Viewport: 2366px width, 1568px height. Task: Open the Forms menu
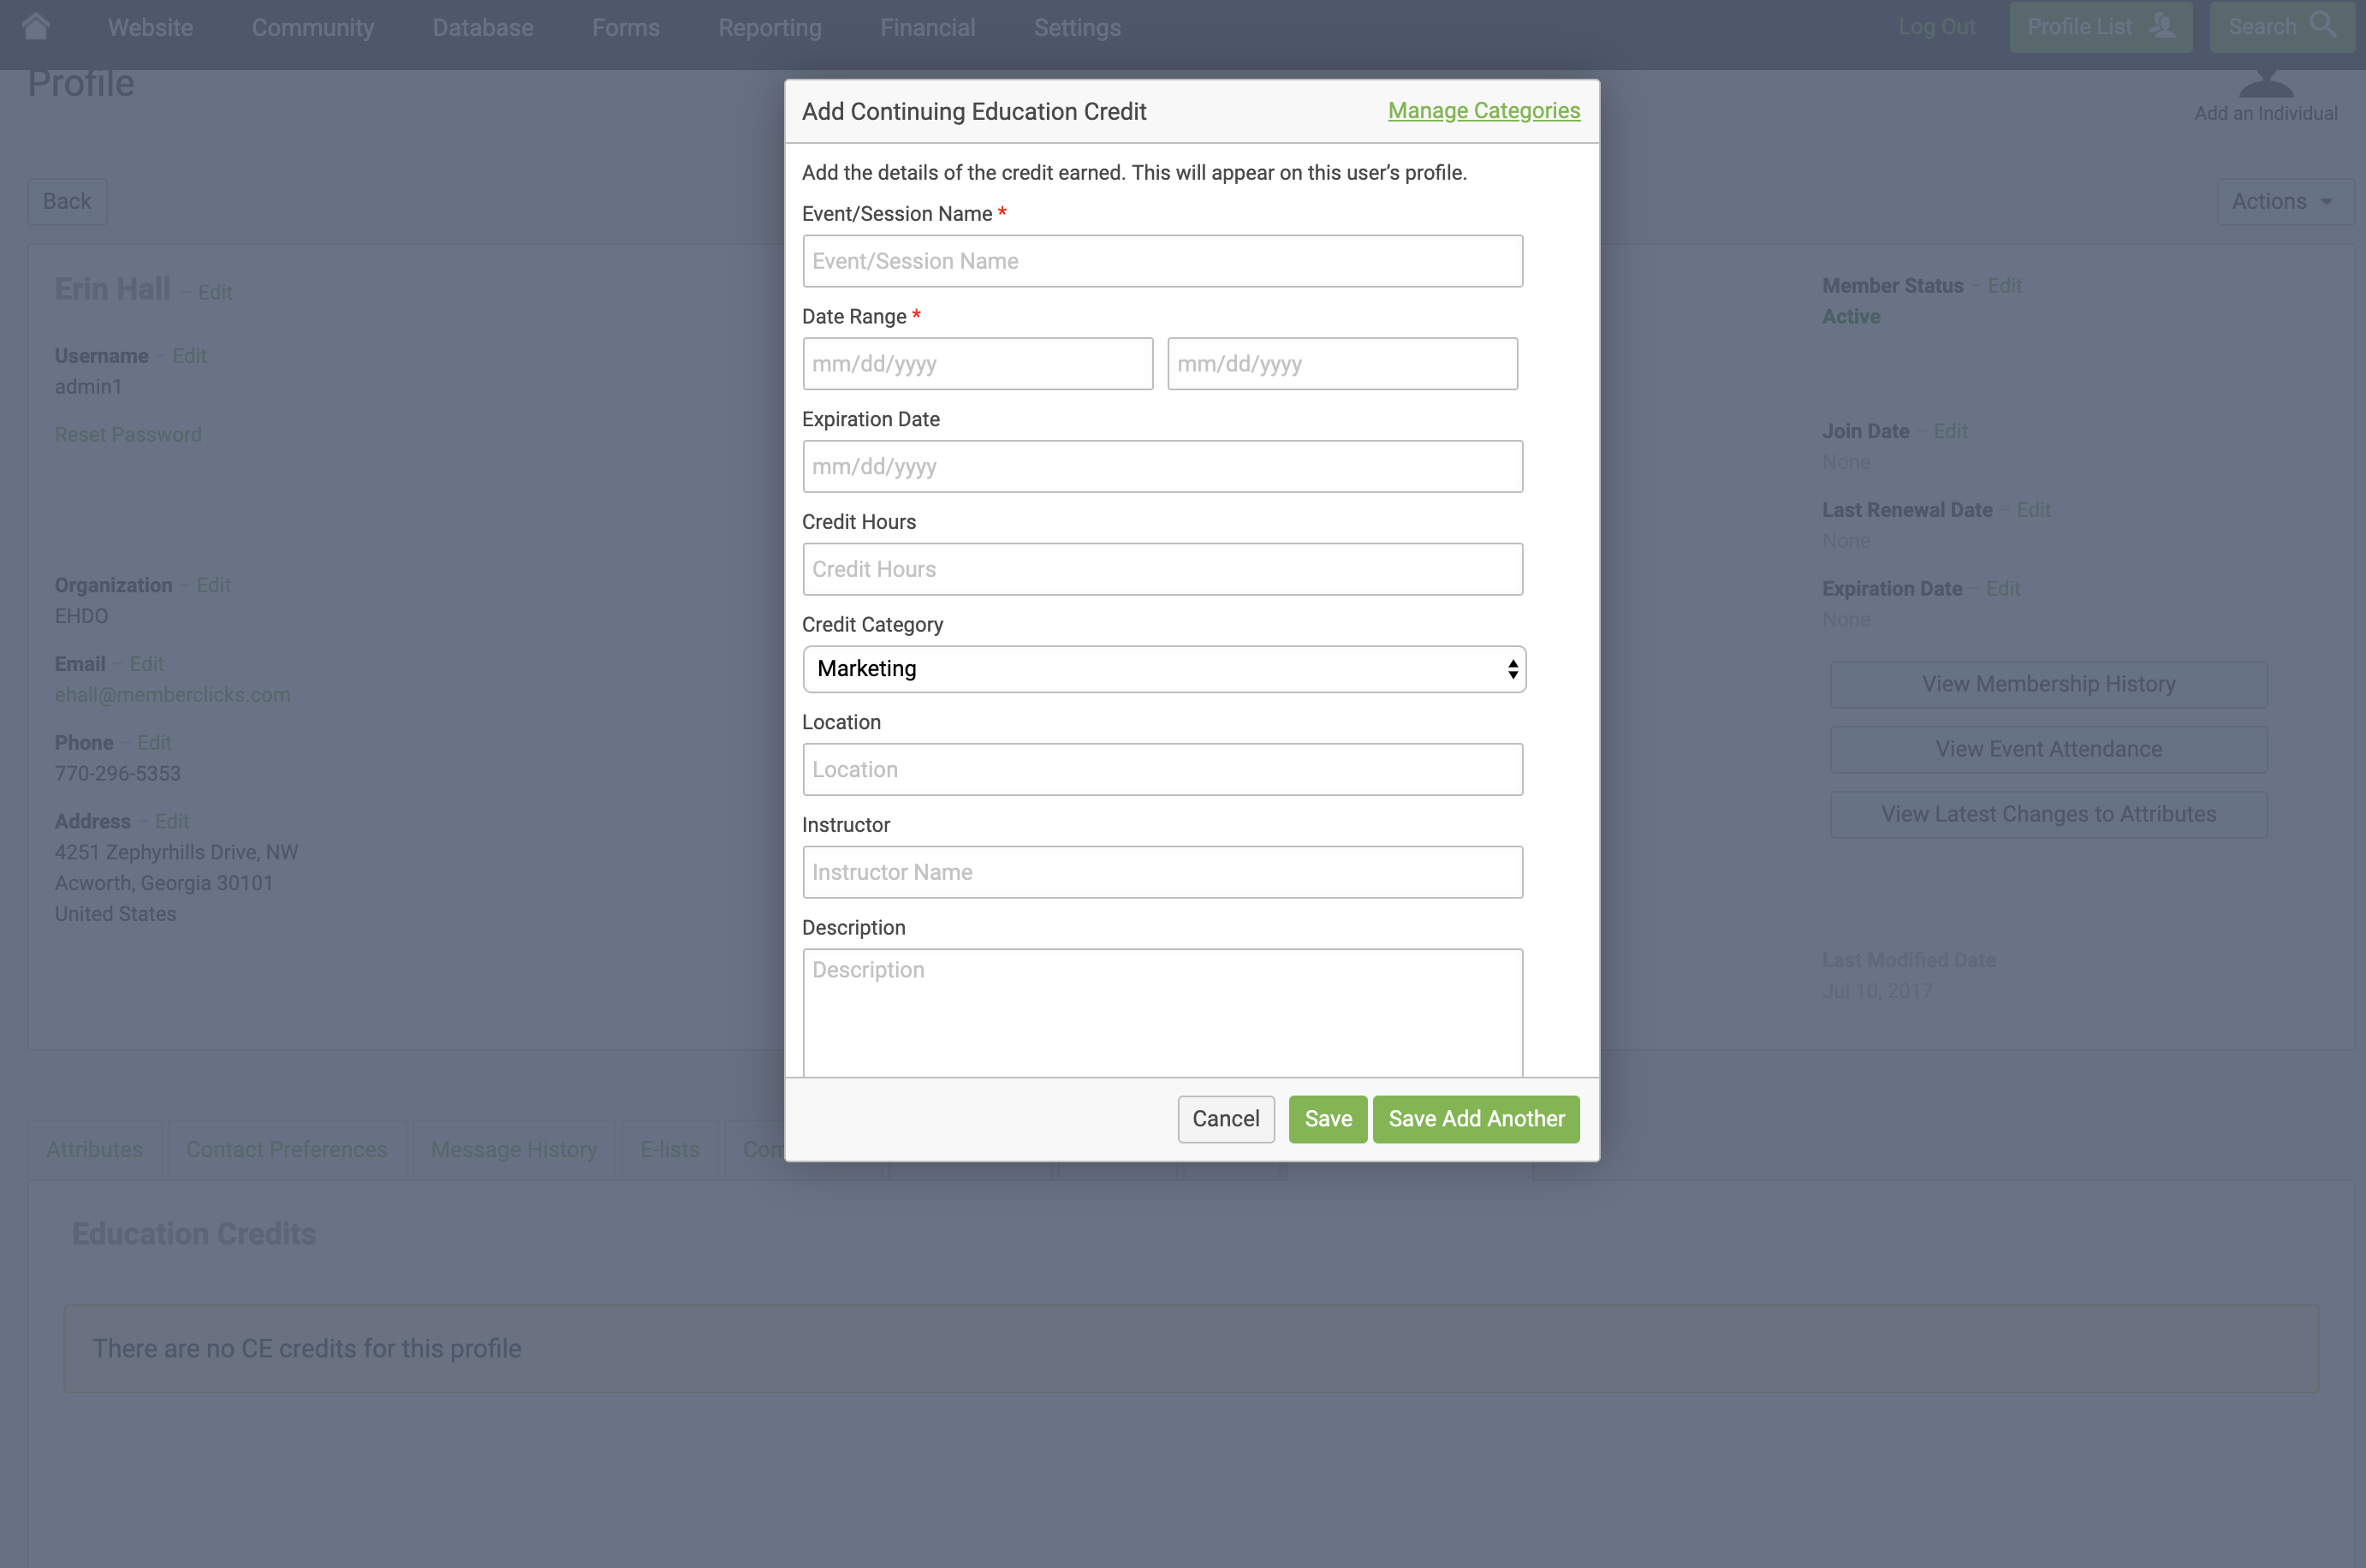[x=625, y=27]
